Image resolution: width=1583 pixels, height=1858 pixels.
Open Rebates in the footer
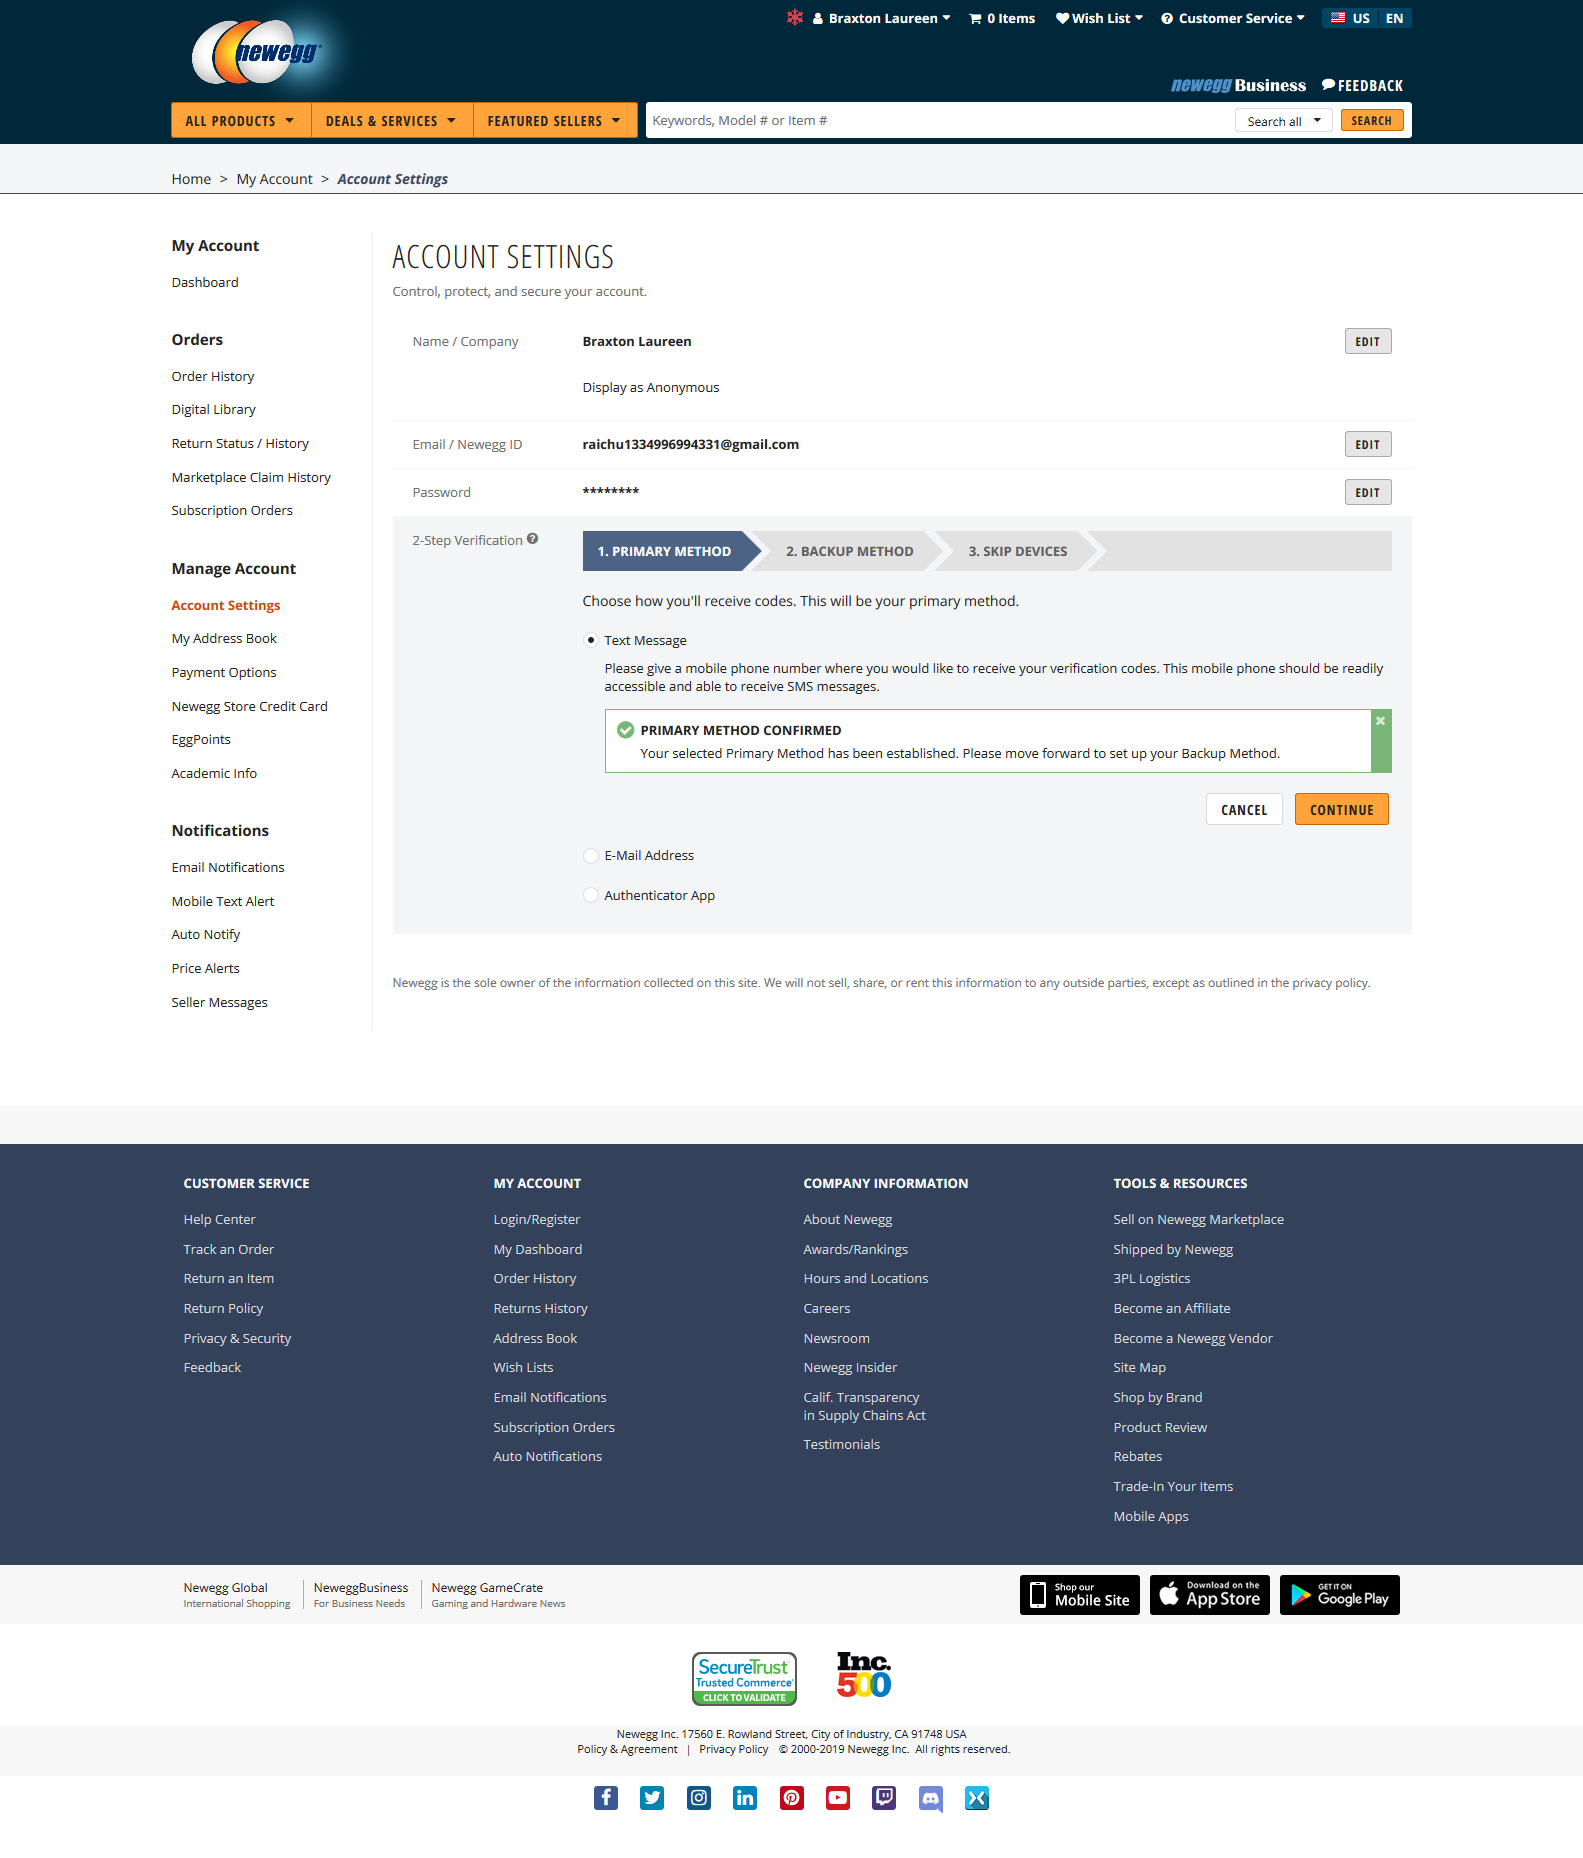1137,1457
